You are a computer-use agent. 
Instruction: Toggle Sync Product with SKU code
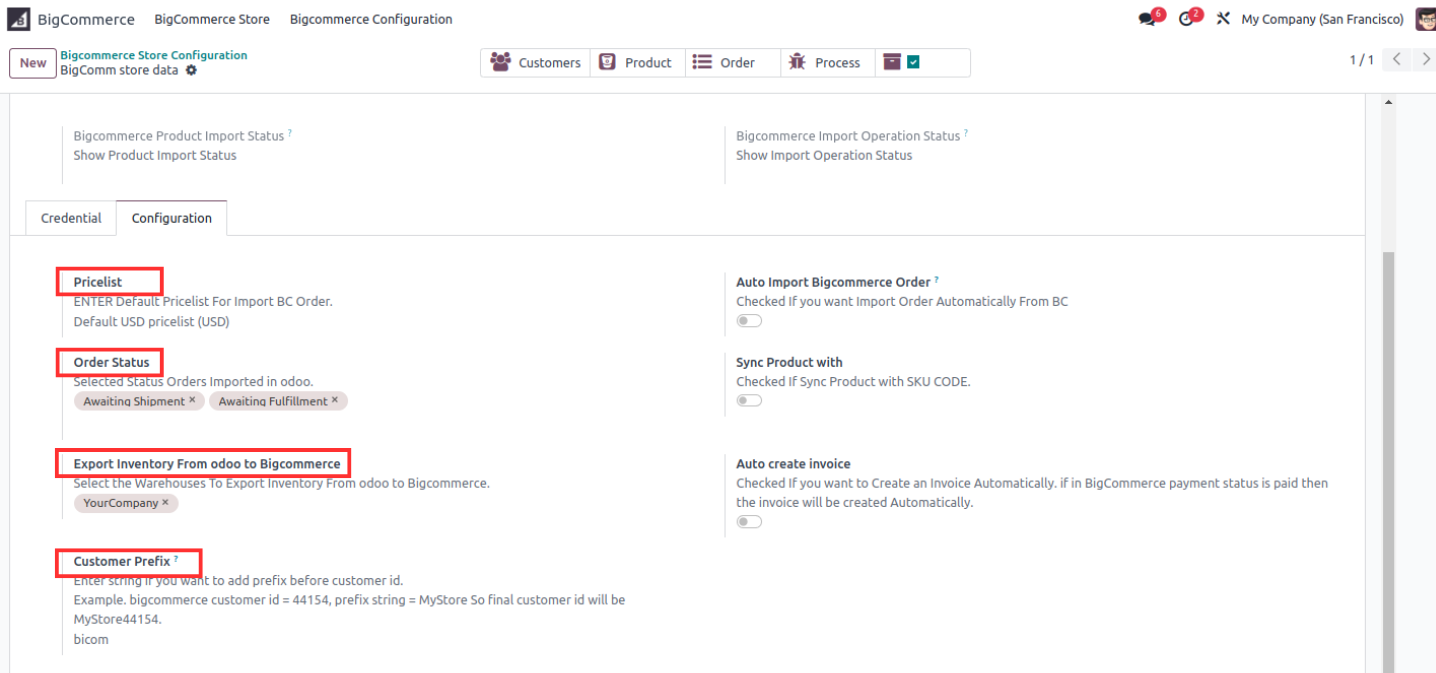(749, 400)
